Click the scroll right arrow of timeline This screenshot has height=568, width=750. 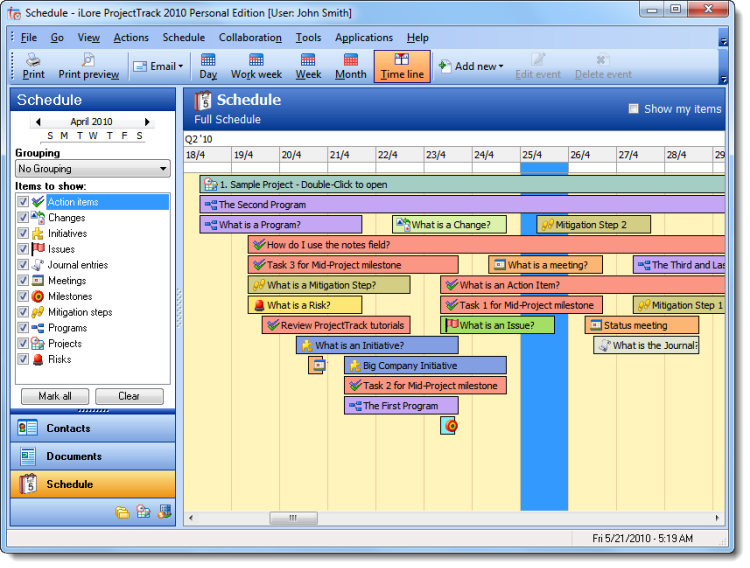(x=717, y=518)
